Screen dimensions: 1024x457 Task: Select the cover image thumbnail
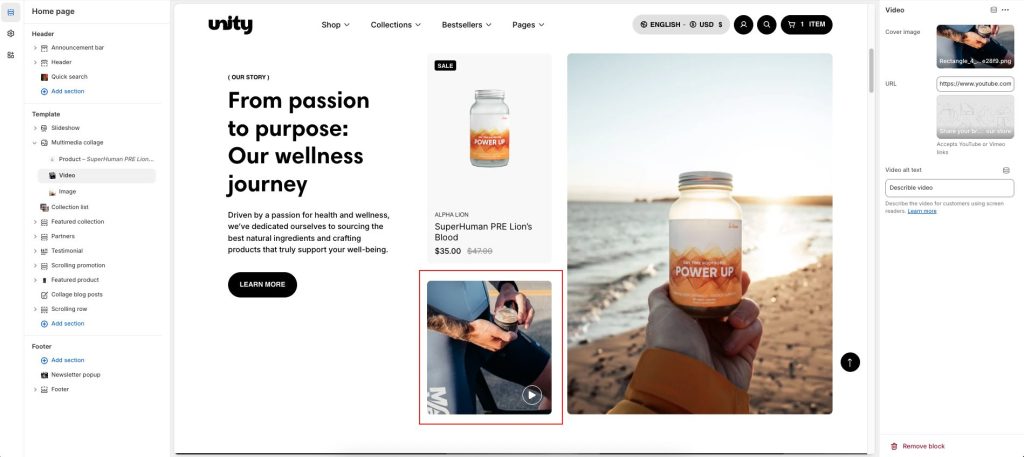click(975, 46)
